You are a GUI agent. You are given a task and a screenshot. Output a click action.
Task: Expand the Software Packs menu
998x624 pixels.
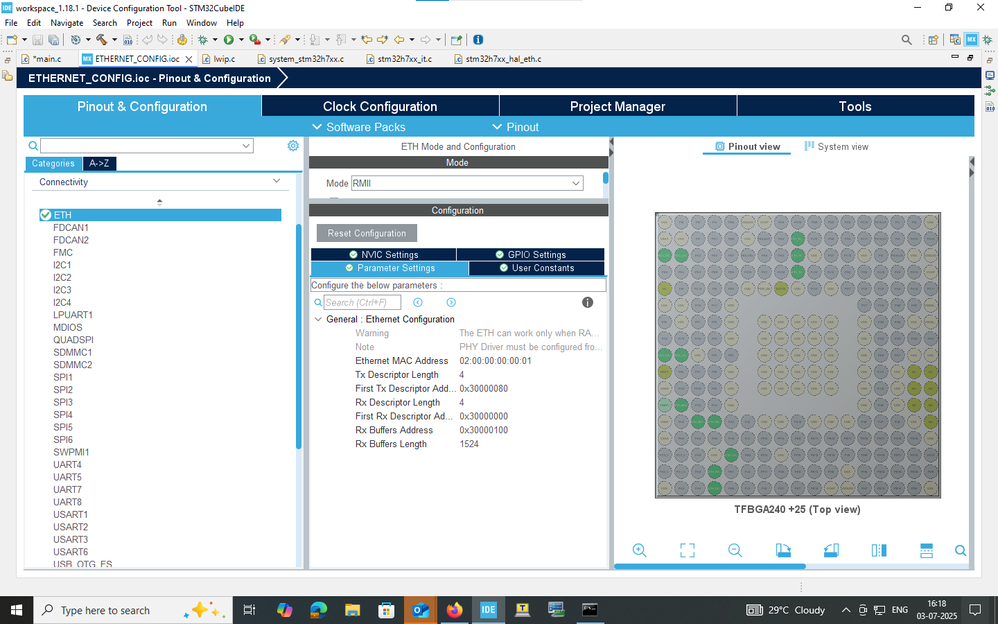359,127
